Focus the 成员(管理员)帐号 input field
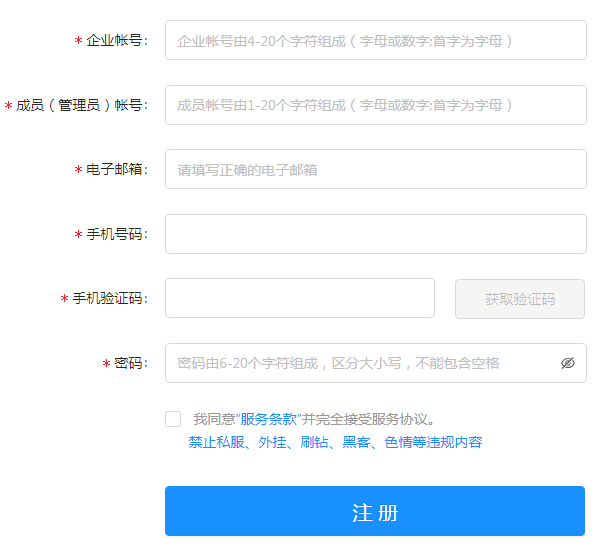 coord(376,105)
